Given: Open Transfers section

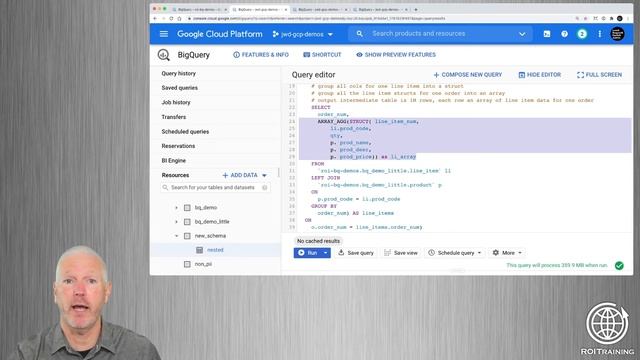Looking at the screenshot, I should (173, 117).
